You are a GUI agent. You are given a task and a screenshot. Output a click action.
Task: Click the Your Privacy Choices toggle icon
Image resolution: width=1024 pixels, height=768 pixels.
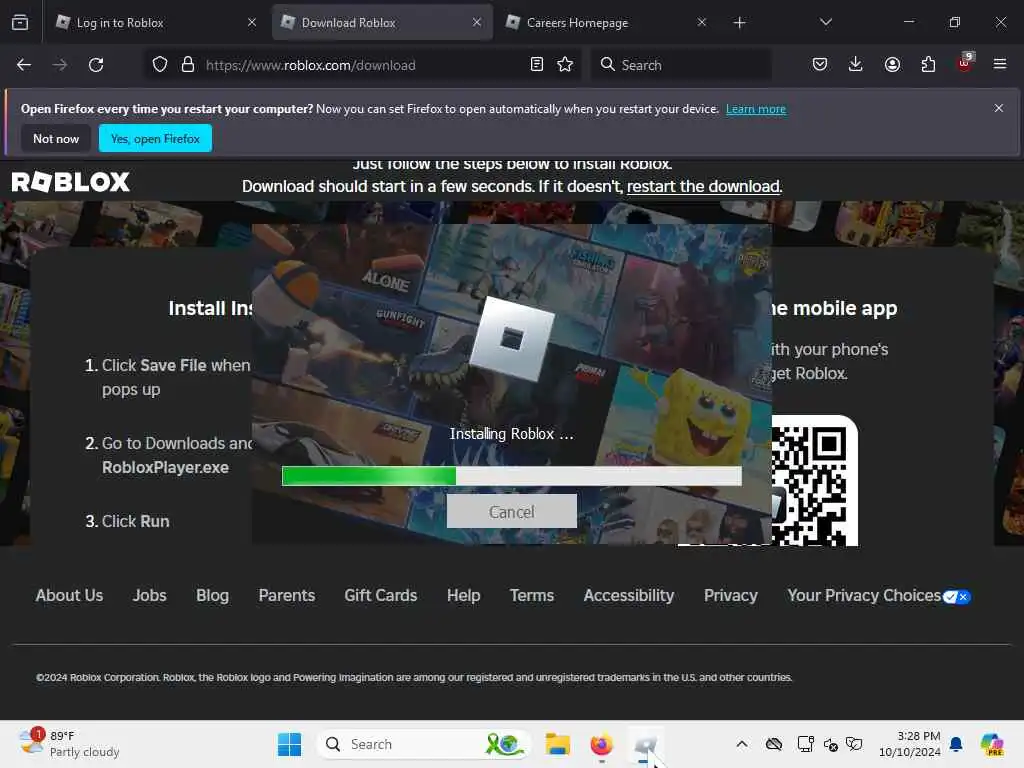957,597
